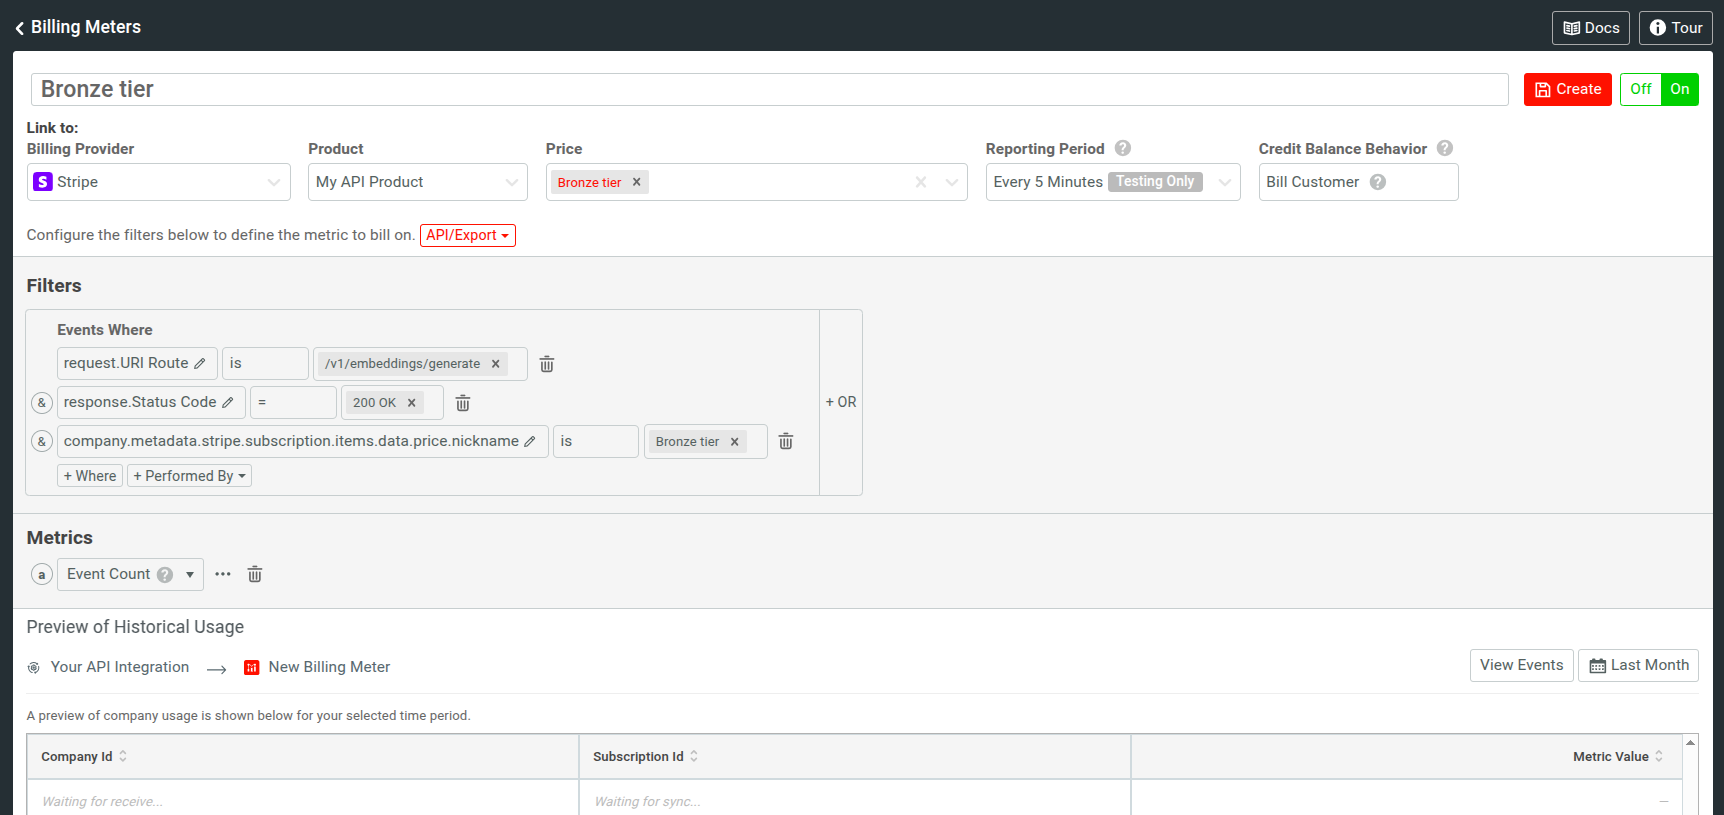Delete the price.nickname filter row
The width and height of the screenshot is (1724, 815).
click(786, 441)
